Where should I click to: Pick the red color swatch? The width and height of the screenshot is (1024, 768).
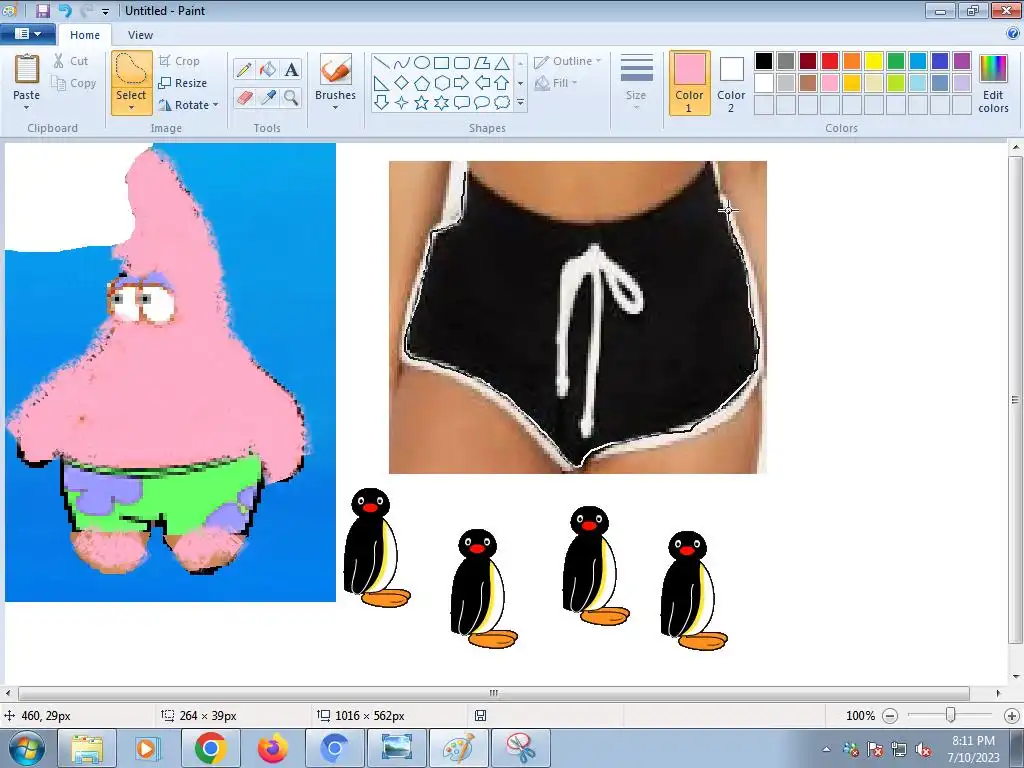[x=830, y=61]
